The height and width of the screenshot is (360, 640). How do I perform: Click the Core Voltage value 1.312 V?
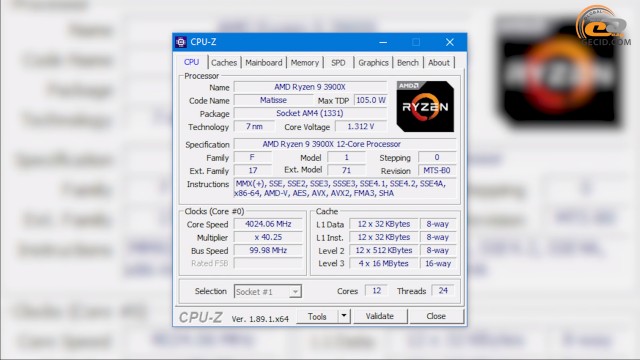[x=361, y=127]
